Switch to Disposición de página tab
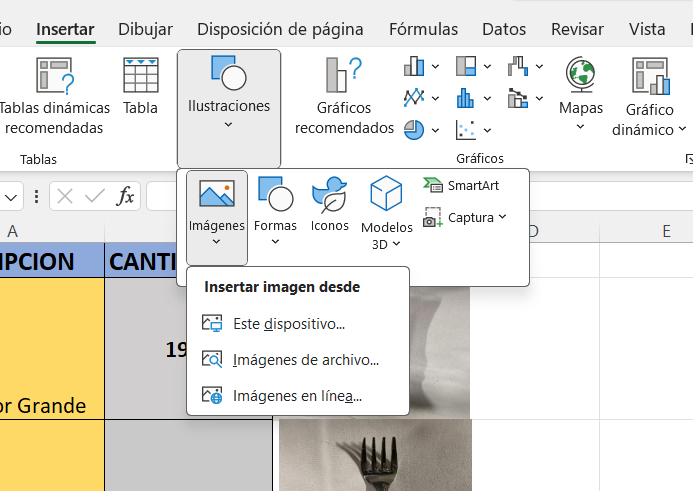693x491 pixels. coord(280,29)
